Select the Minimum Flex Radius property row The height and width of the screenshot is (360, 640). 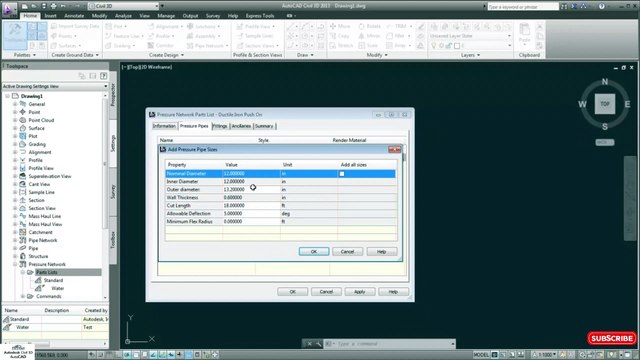pos(280,222)
